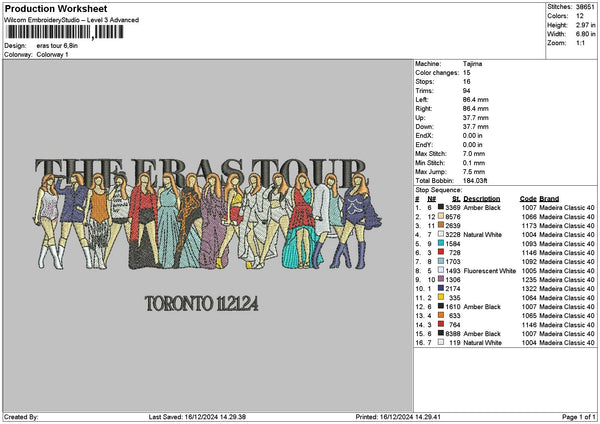Click the white swatch beside 3228 Natural White
This screenshot has width=600, height=424.
click(441, 234)
